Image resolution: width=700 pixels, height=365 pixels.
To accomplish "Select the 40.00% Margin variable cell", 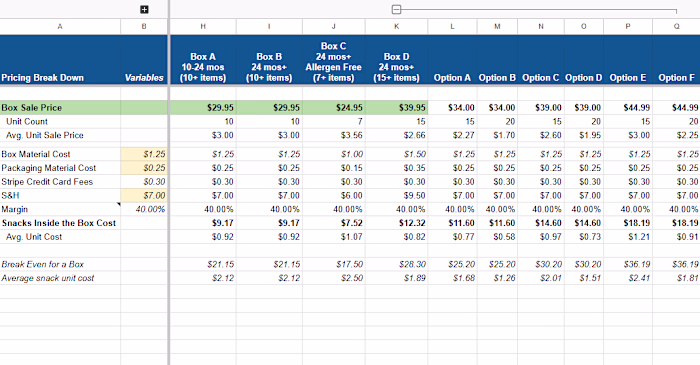I will 144,209.
